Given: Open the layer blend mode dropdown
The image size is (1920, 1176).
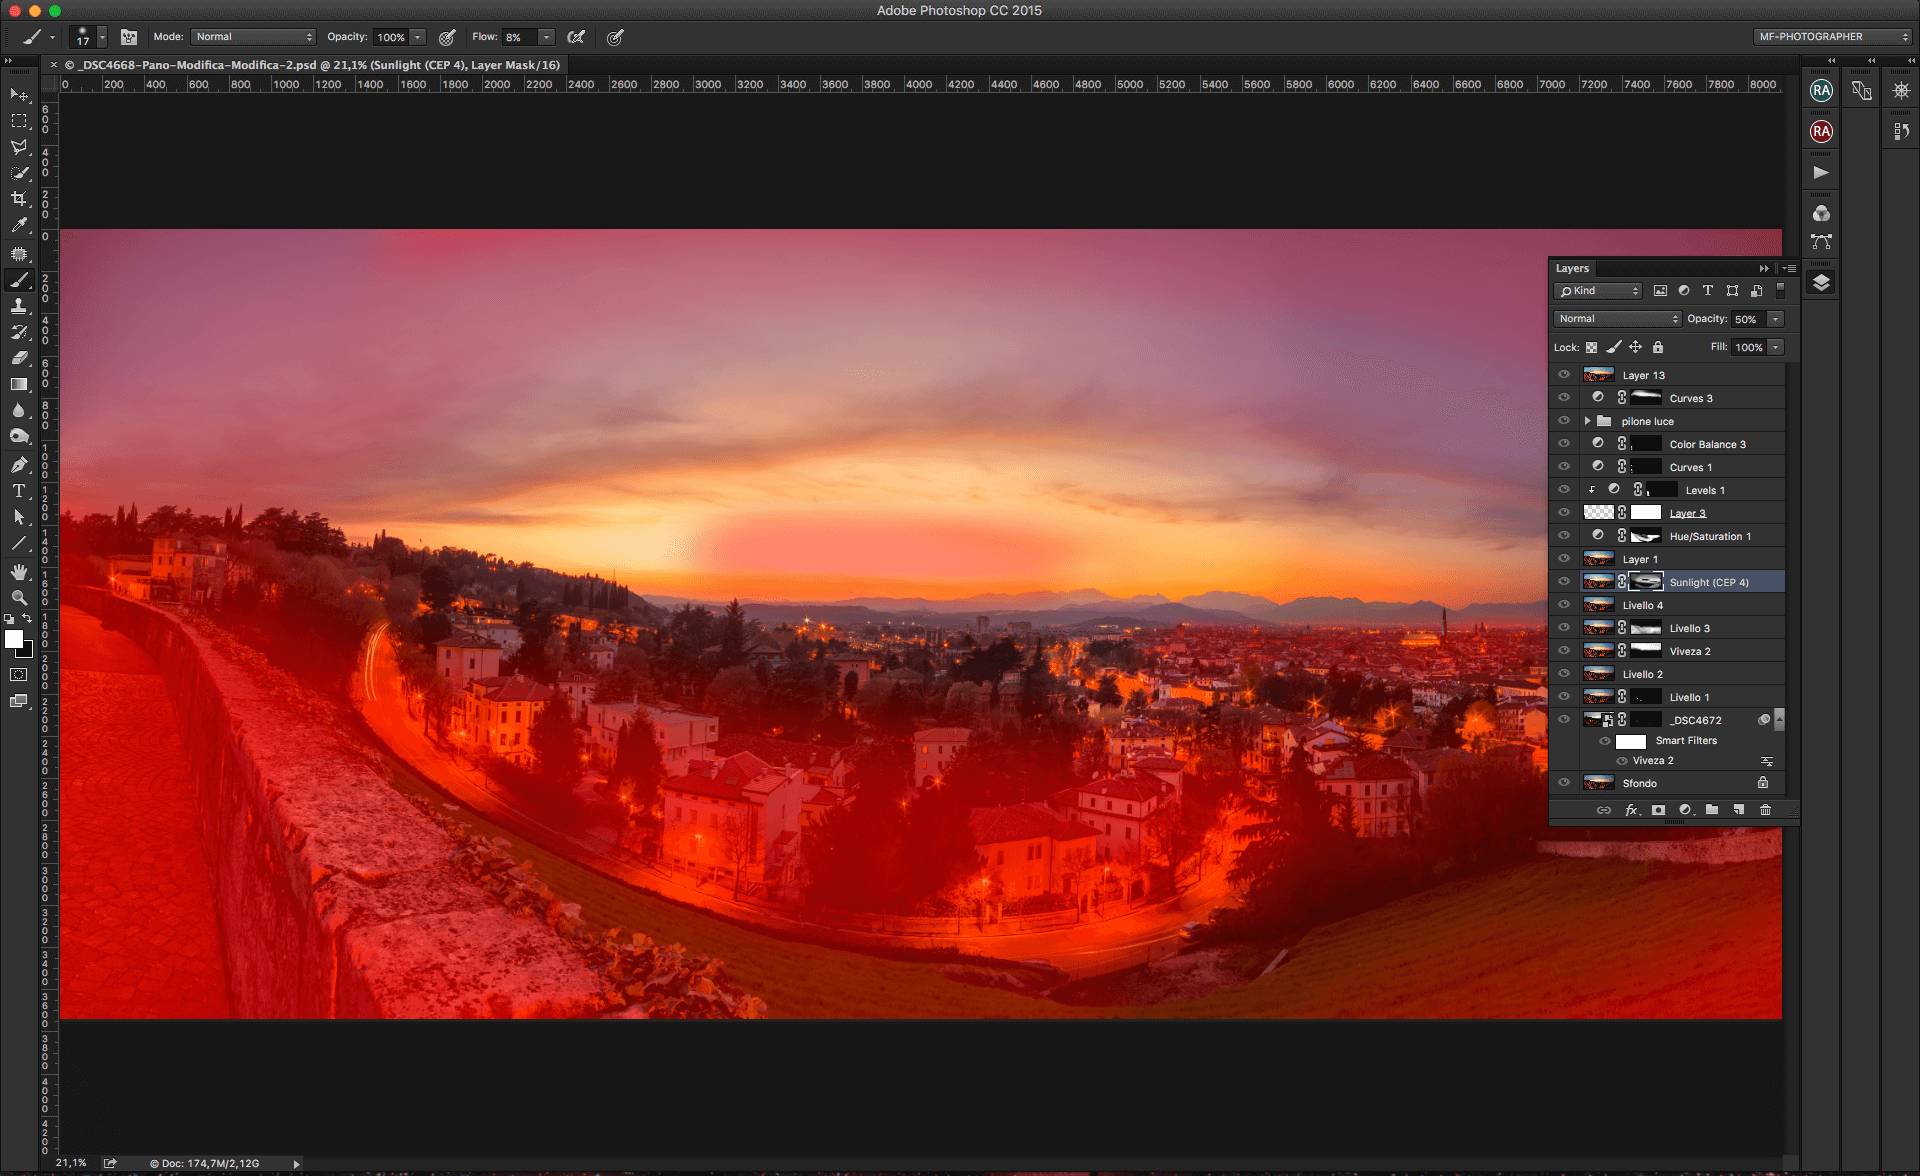Looking at the screenshot, I should point(1617,319).
